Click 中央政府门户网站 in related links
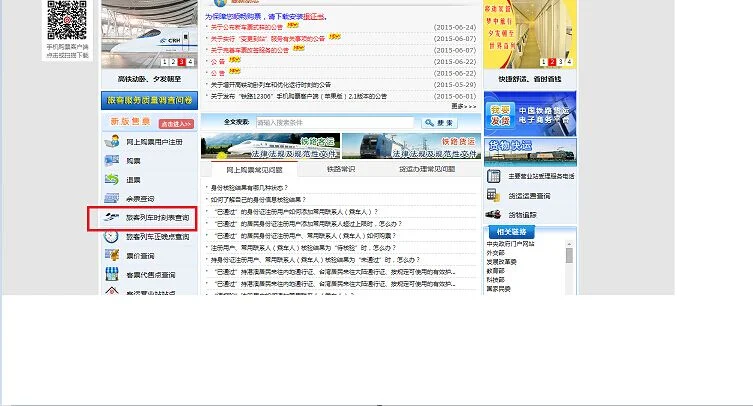 pos(510,244)
